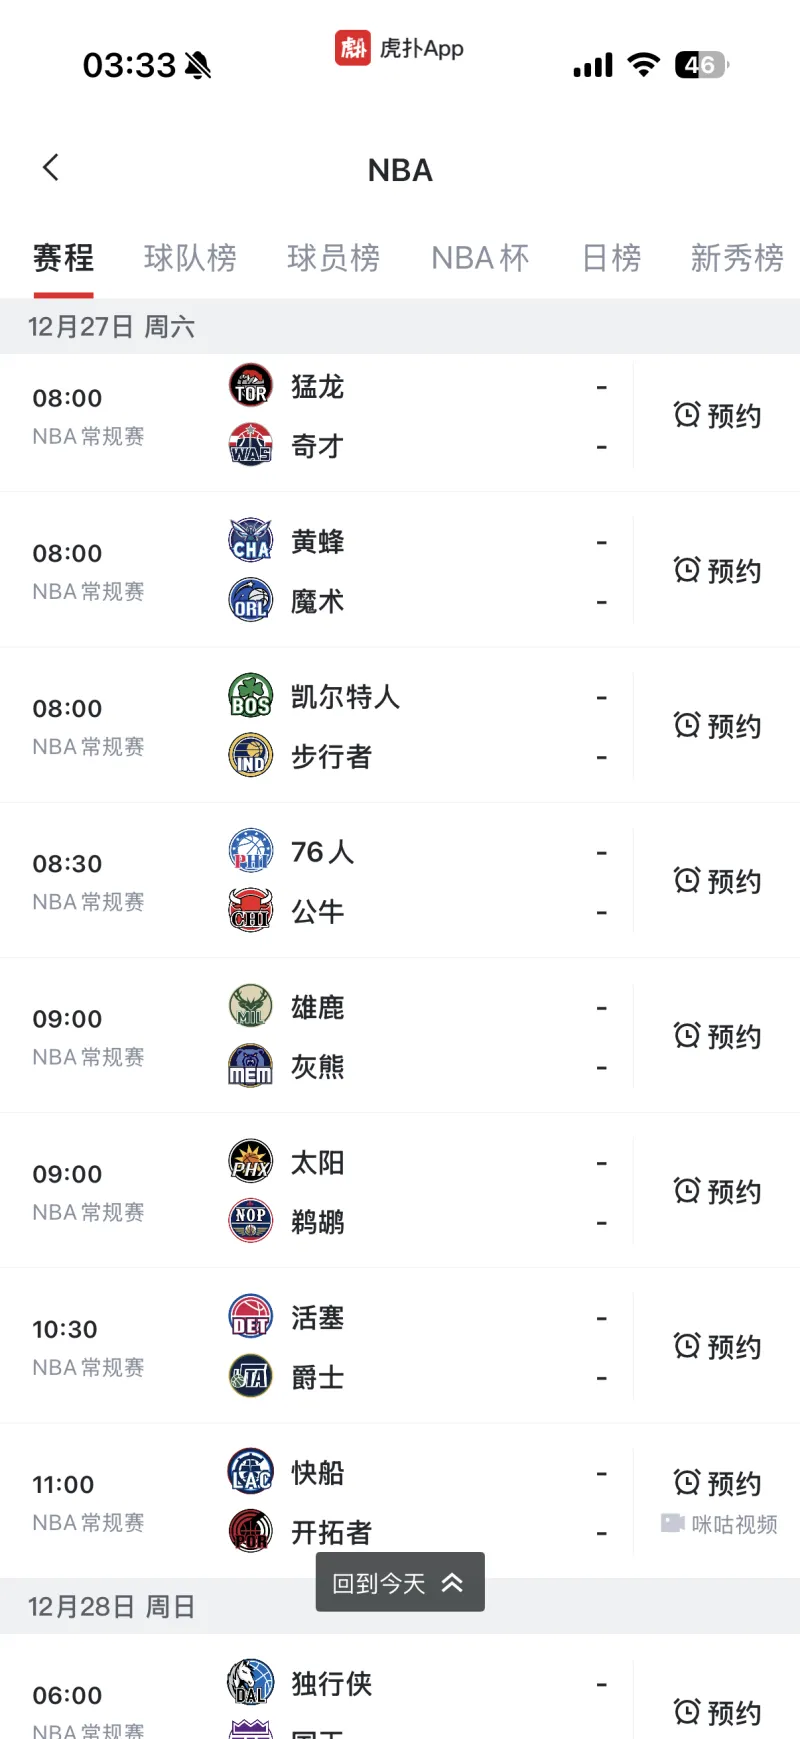Toggle reminder for the 猛龙 vs 奇才 game
Viewport: 800px width, 1739px height.
pos(717,416)
